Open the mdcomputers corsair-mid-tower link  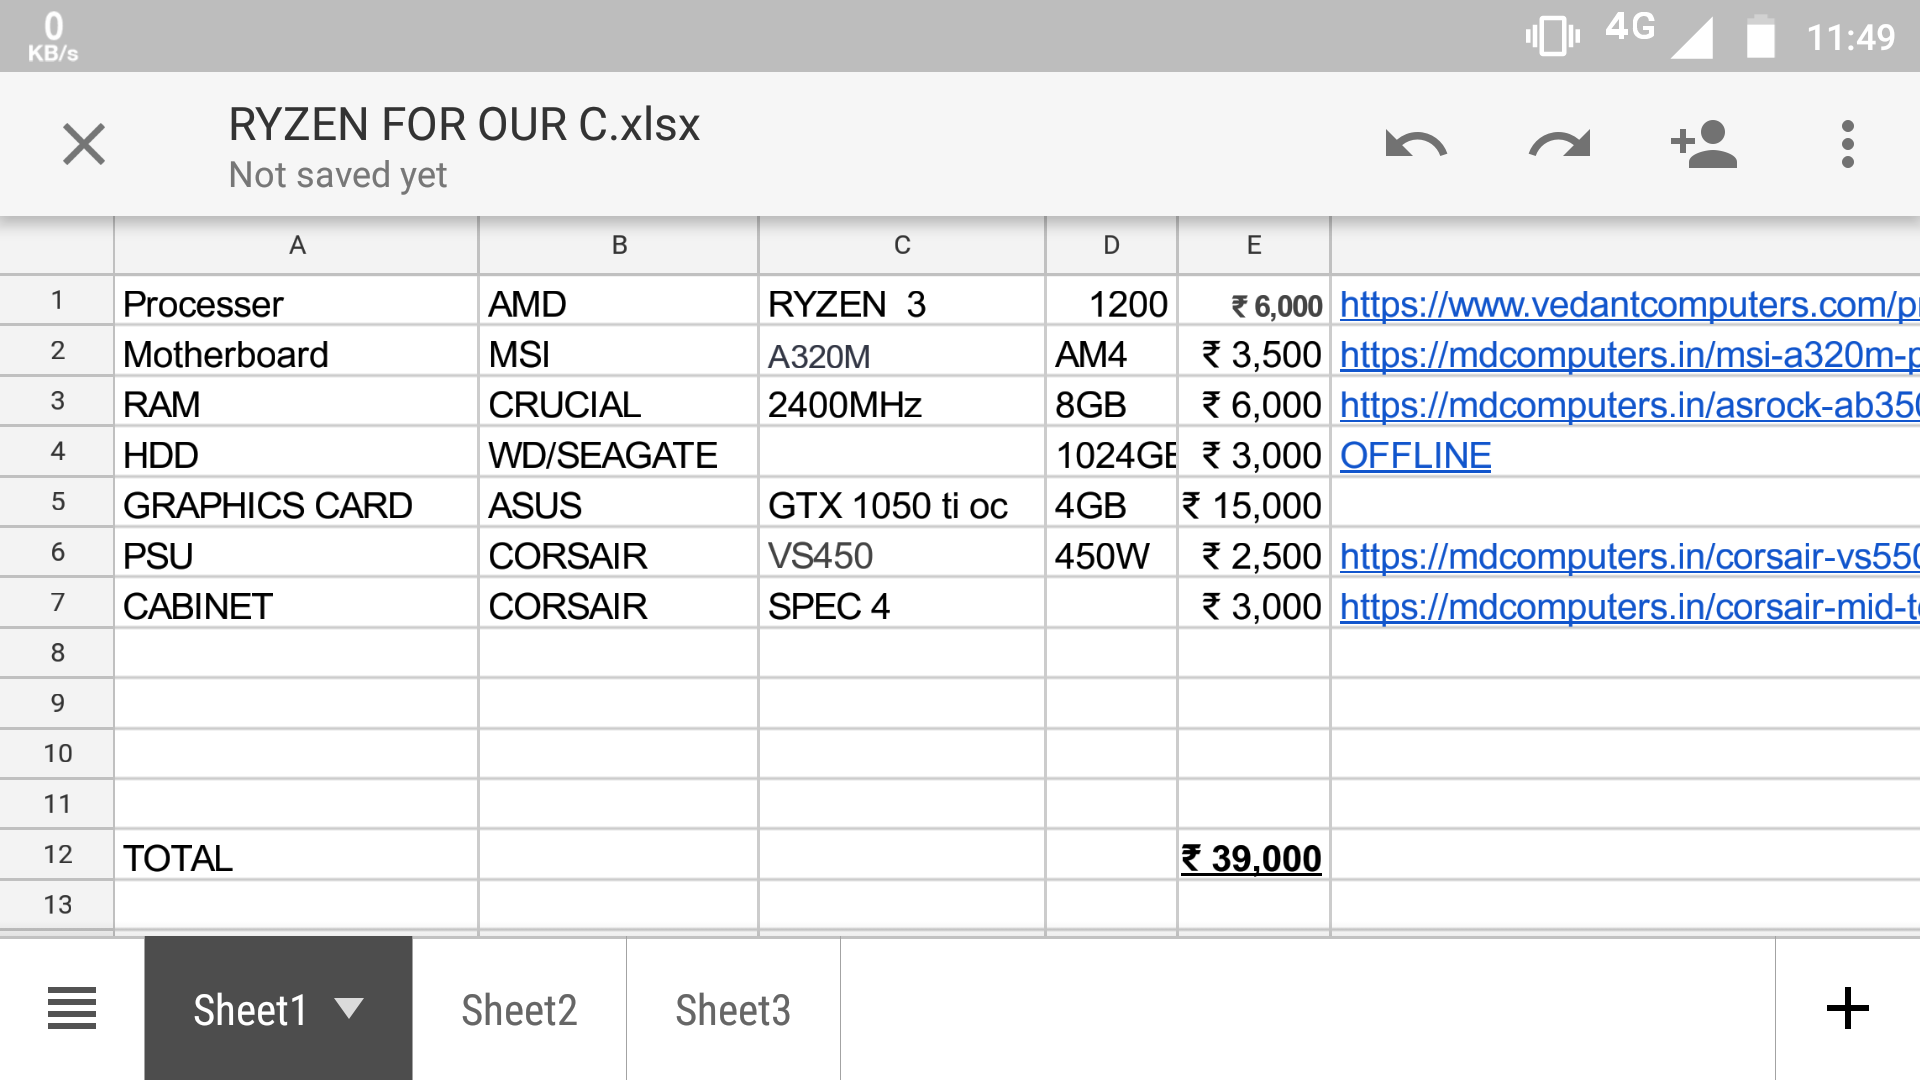1629,606
